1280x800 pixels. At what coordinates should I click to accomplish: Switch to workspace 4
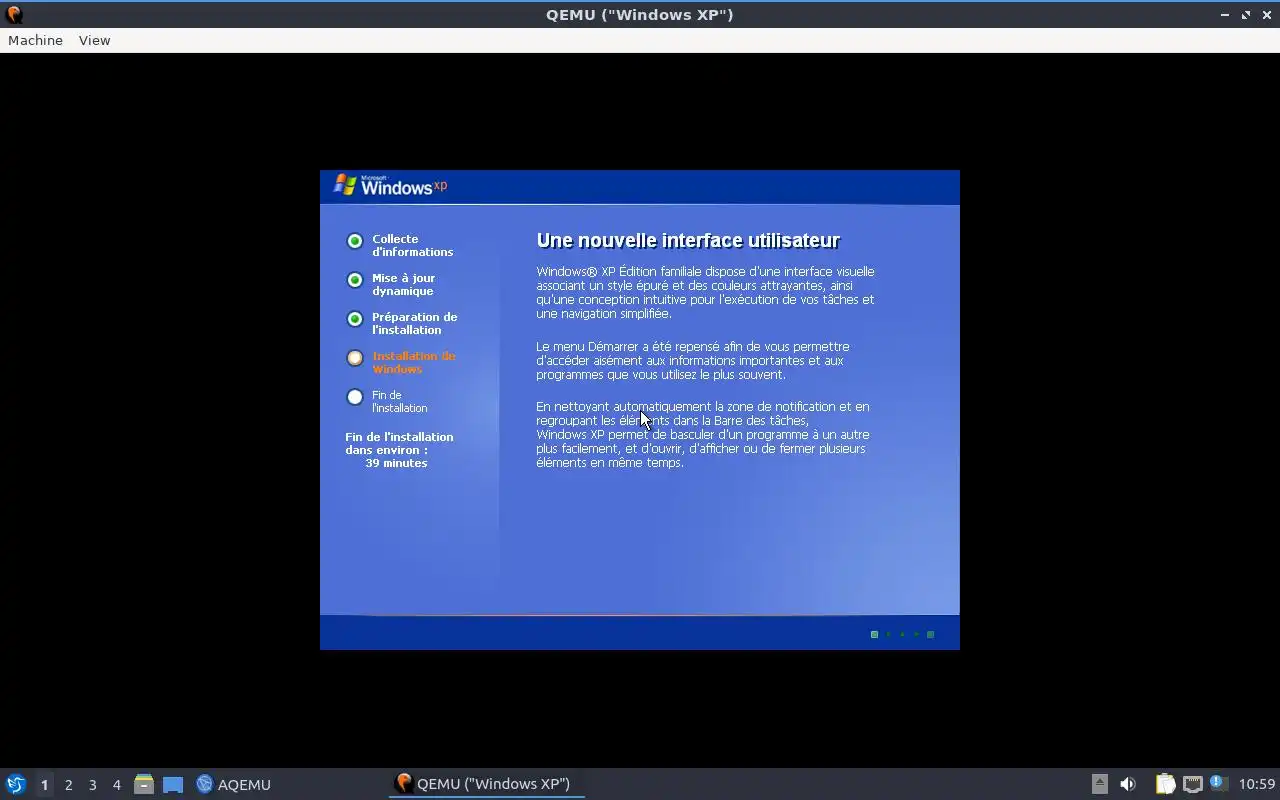[116, 784]
